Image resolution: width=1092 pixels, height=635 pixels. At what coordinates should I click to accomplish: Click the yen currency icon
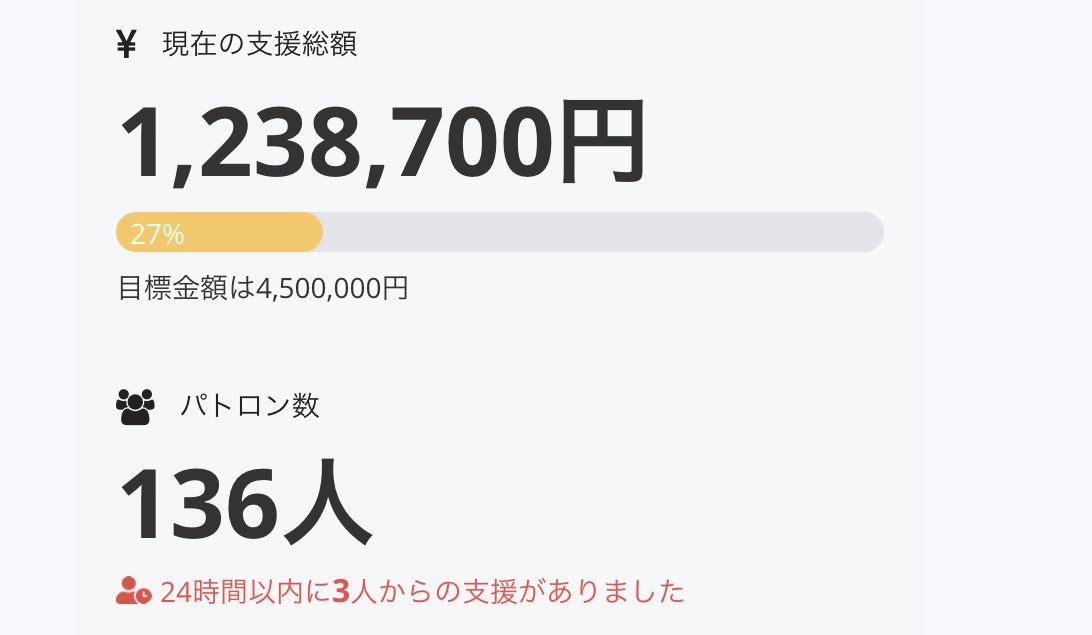click(126, 44)
